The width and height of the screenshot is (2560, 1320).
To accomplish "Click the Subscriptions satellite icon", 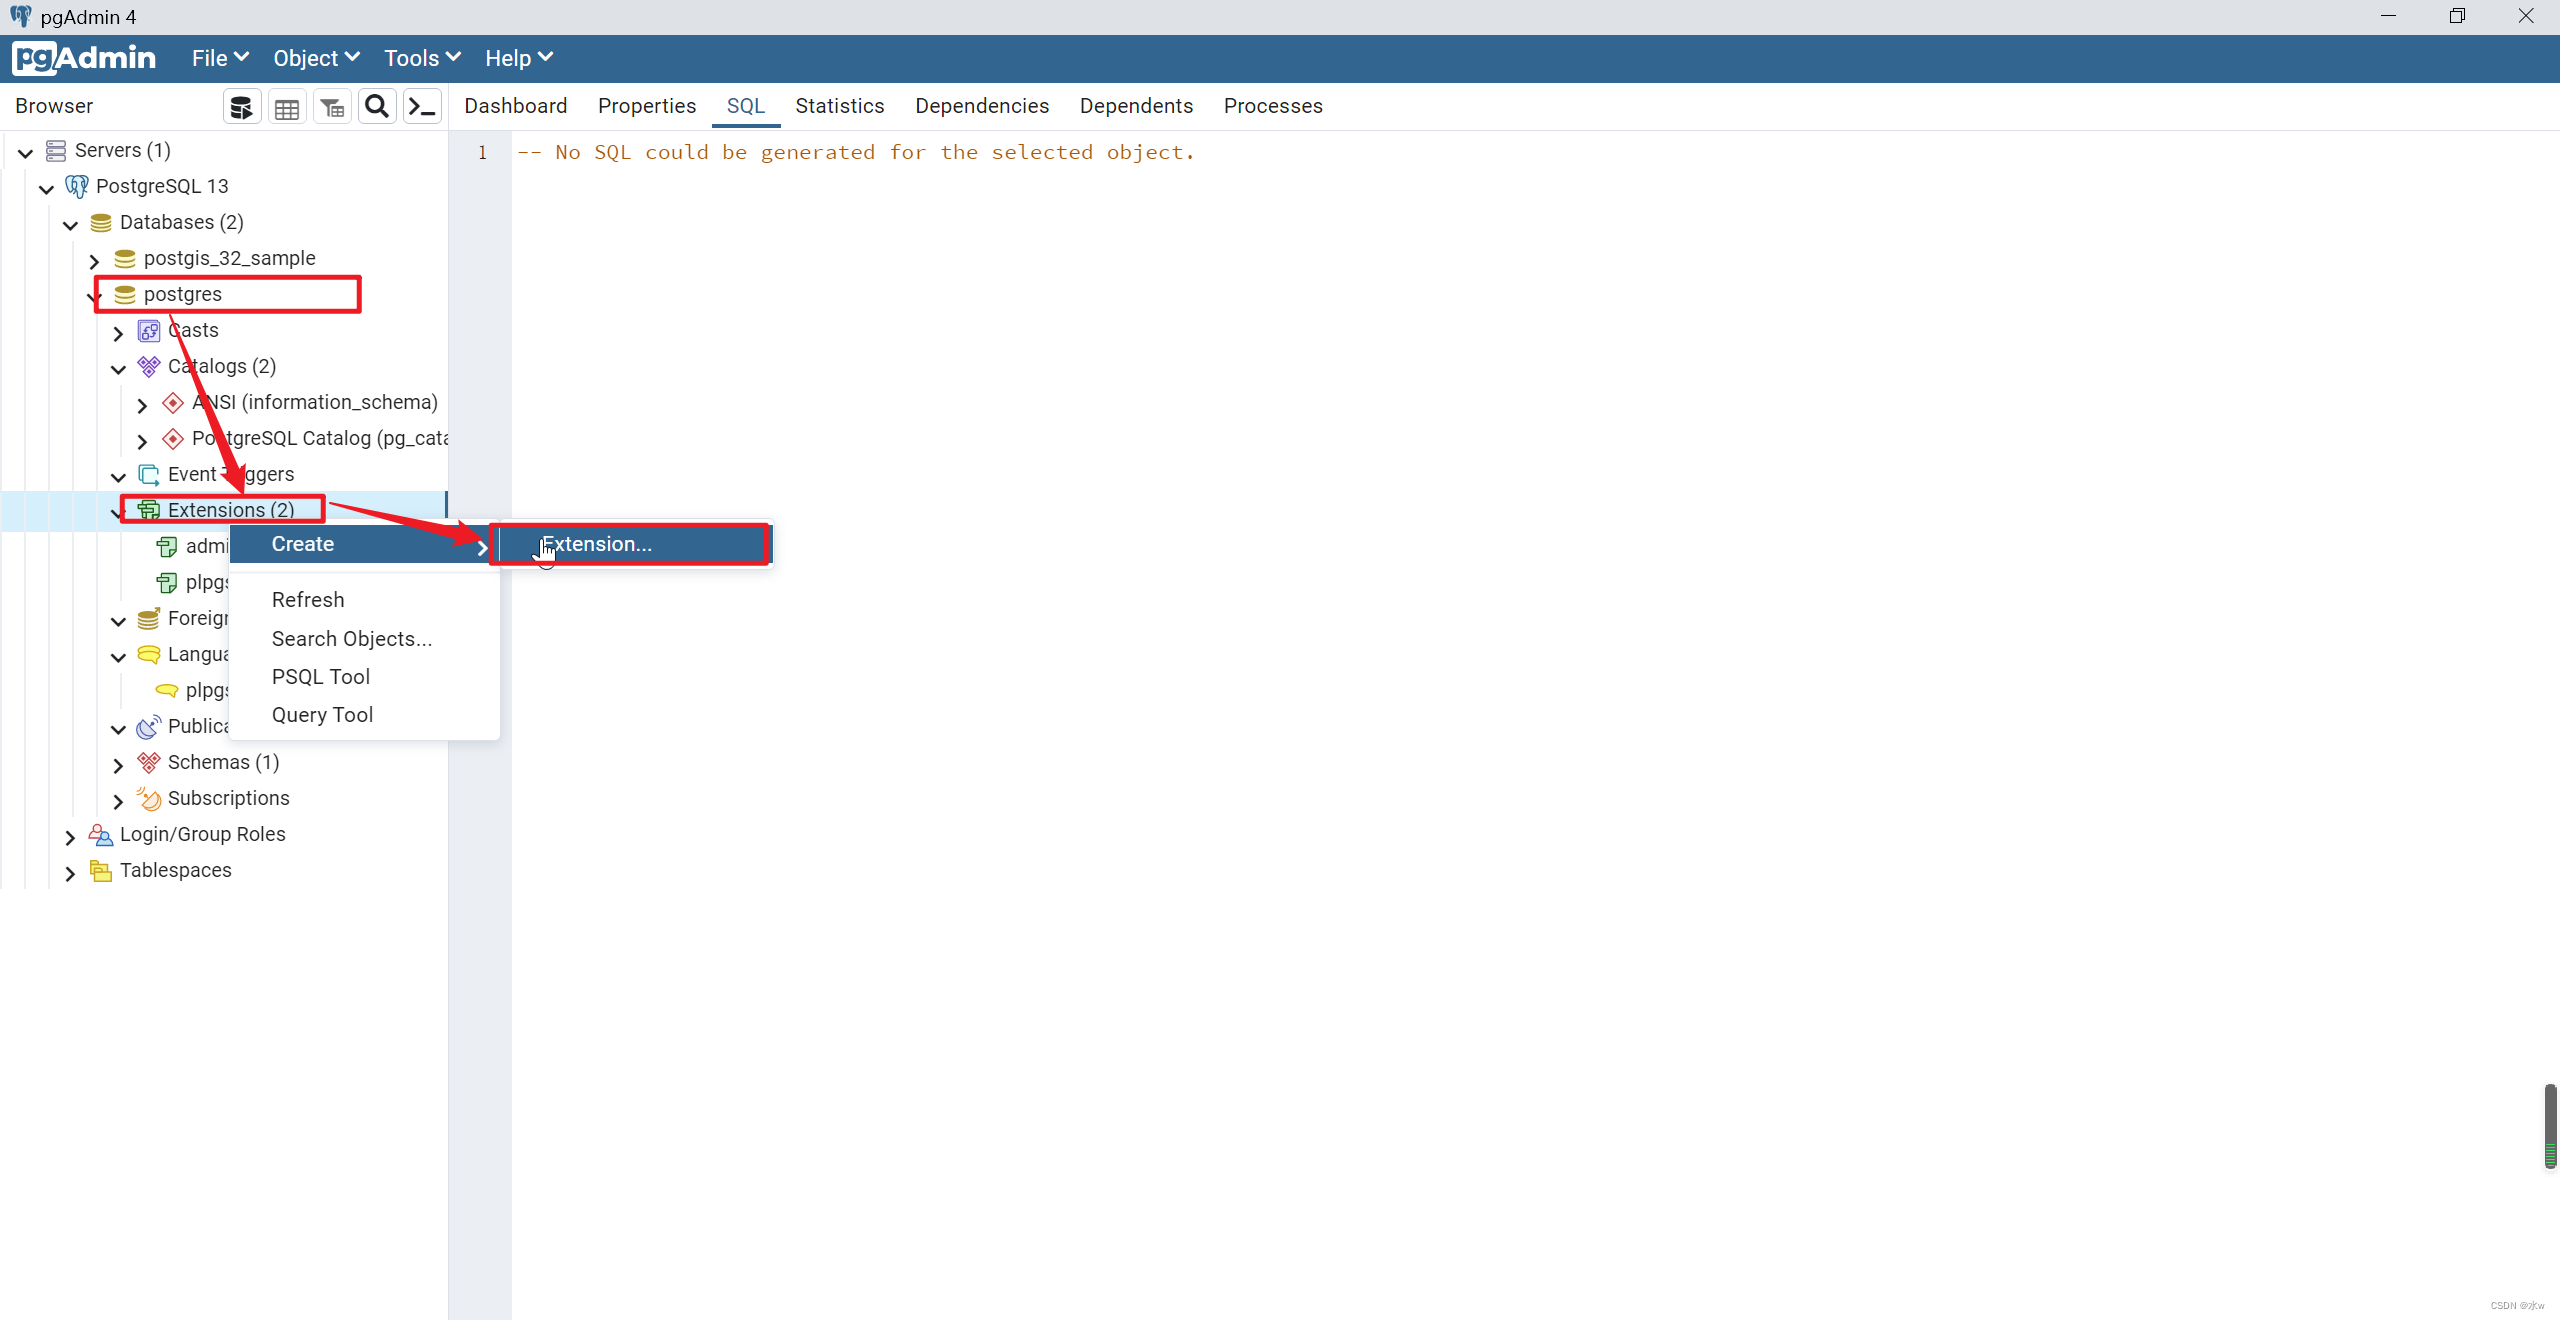I will 148,798.
